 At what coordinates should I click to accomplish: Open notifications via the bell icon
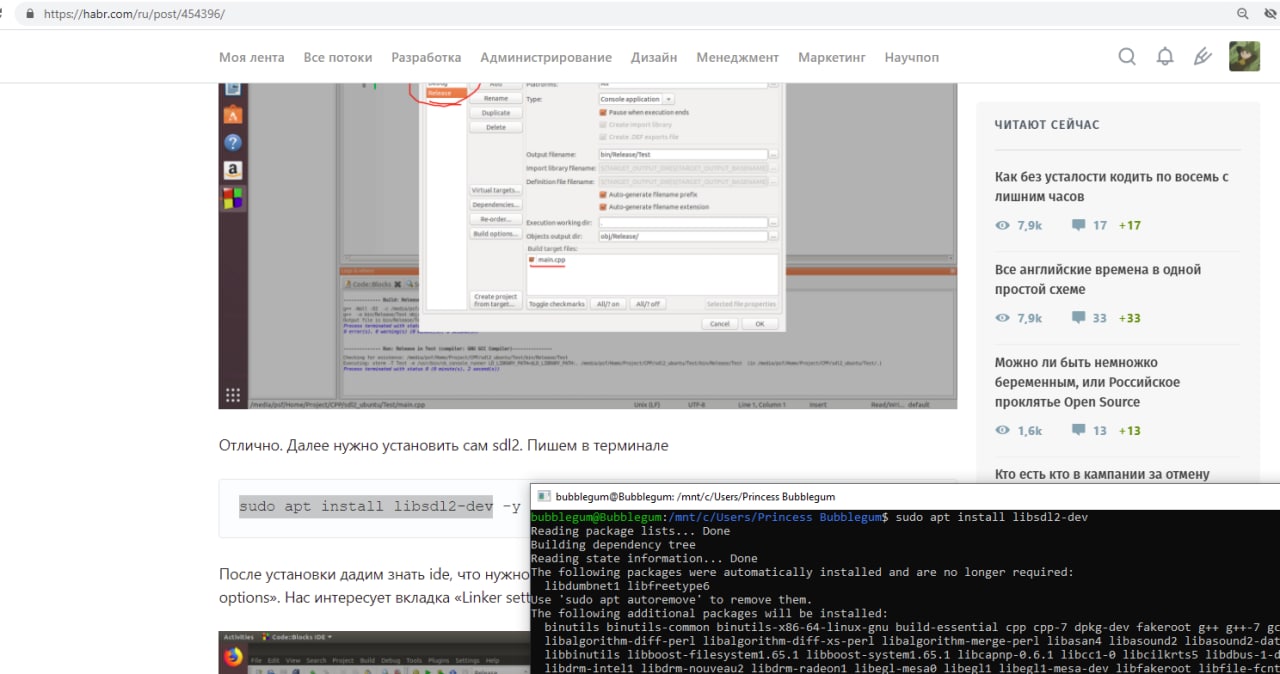[1165, 57]
